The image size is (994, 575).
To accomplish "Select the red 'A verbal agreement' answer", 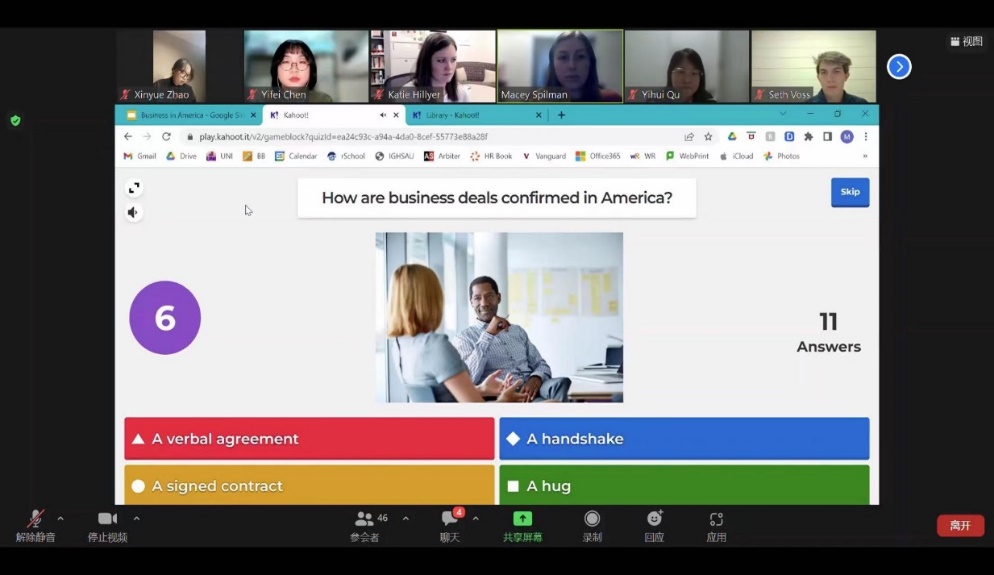I will click(309, 439).
